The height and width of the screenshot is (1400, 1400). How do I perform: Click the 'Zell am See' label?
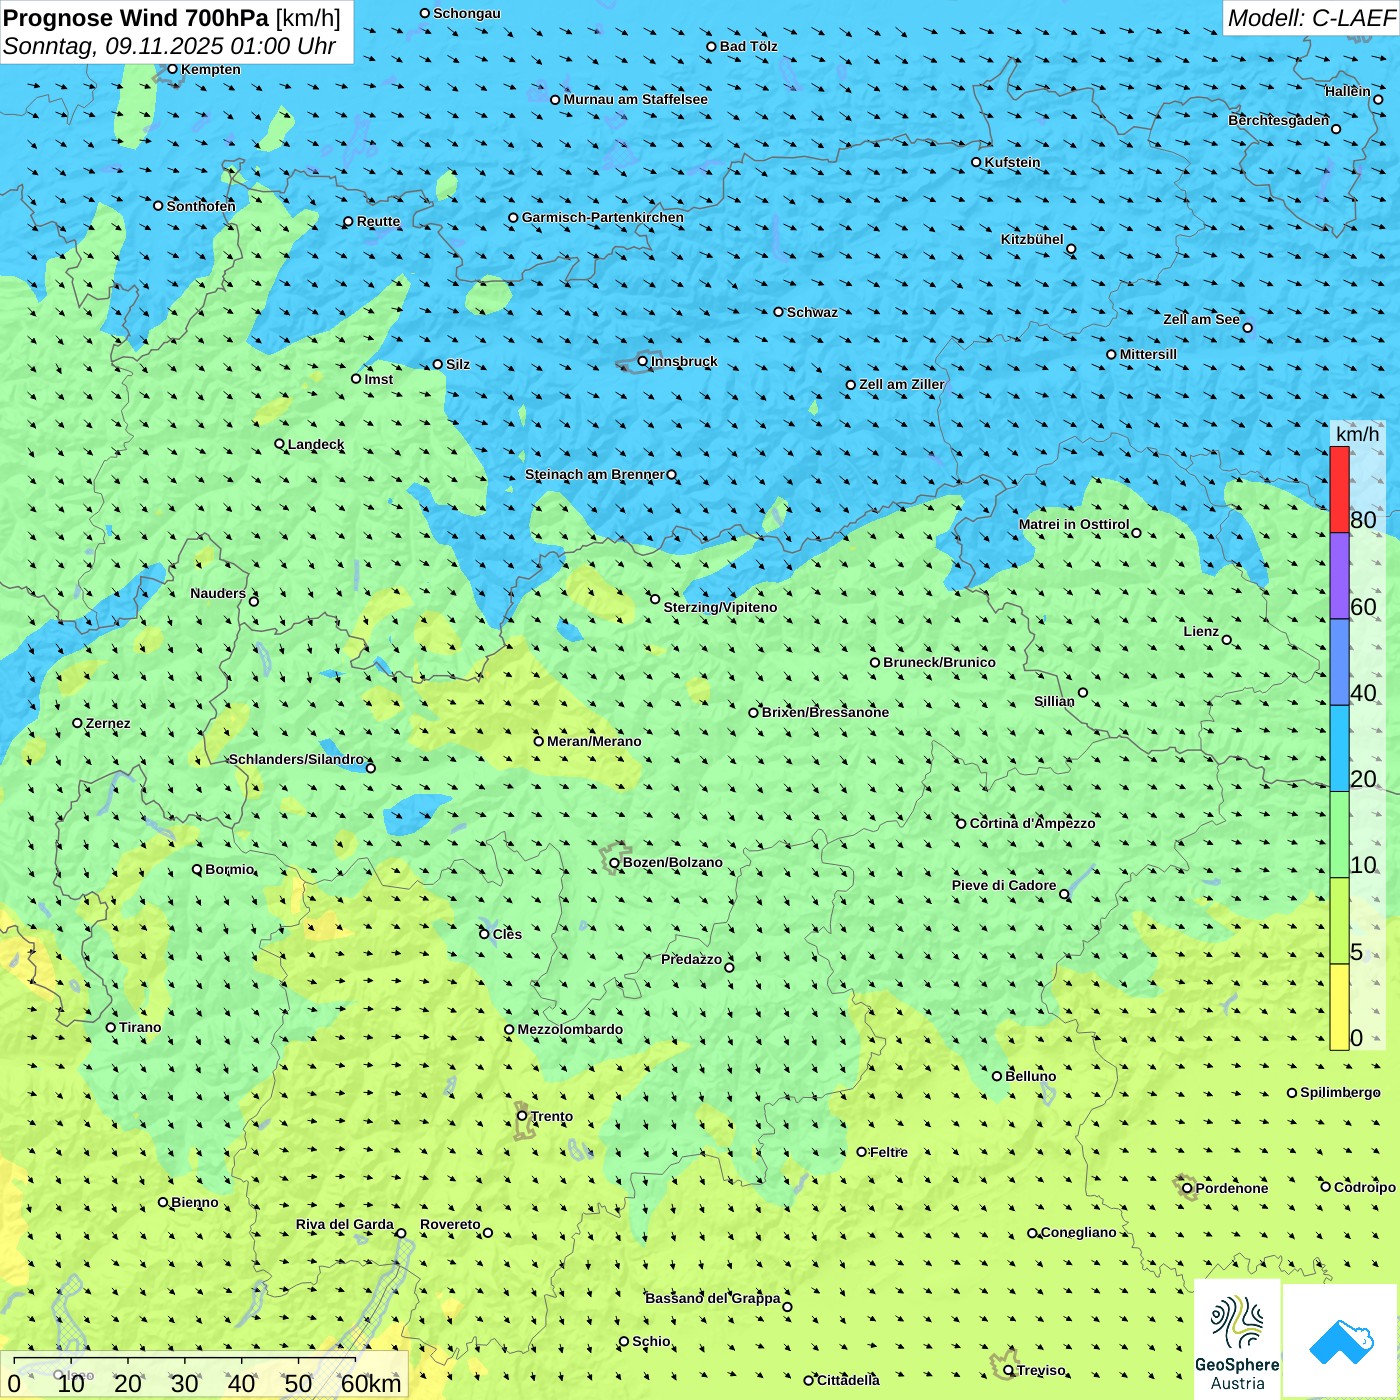[x=1201, y=319]
